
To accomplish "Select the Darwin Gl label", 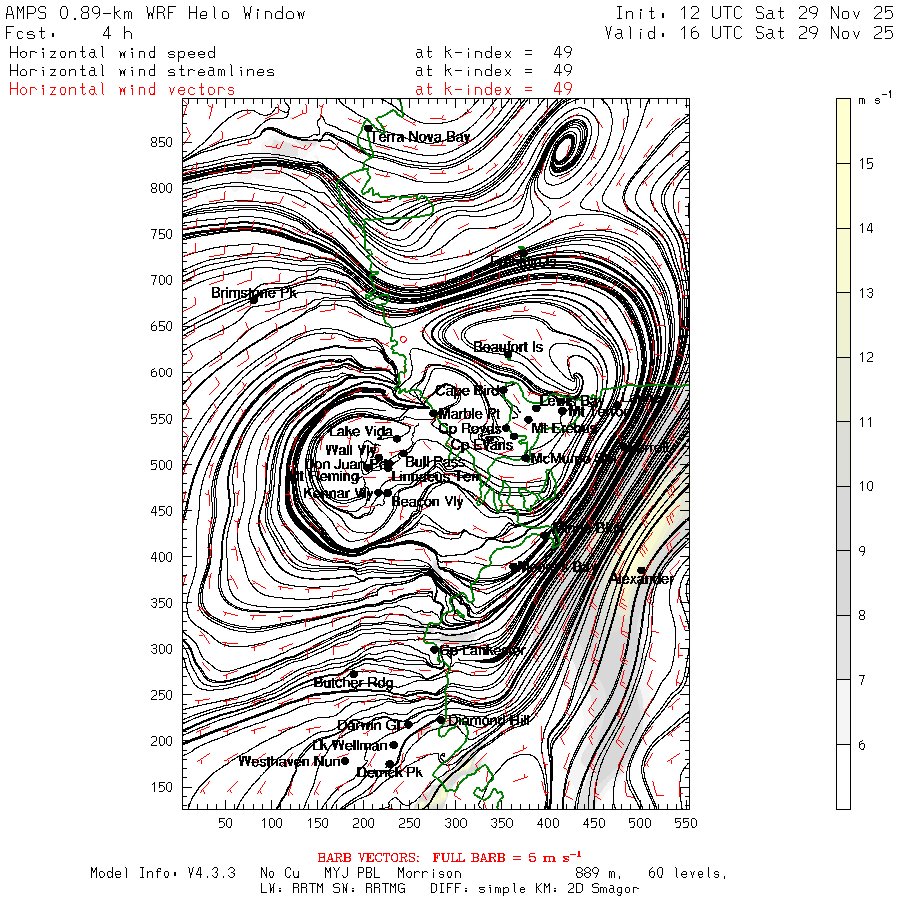I will 370,725.
